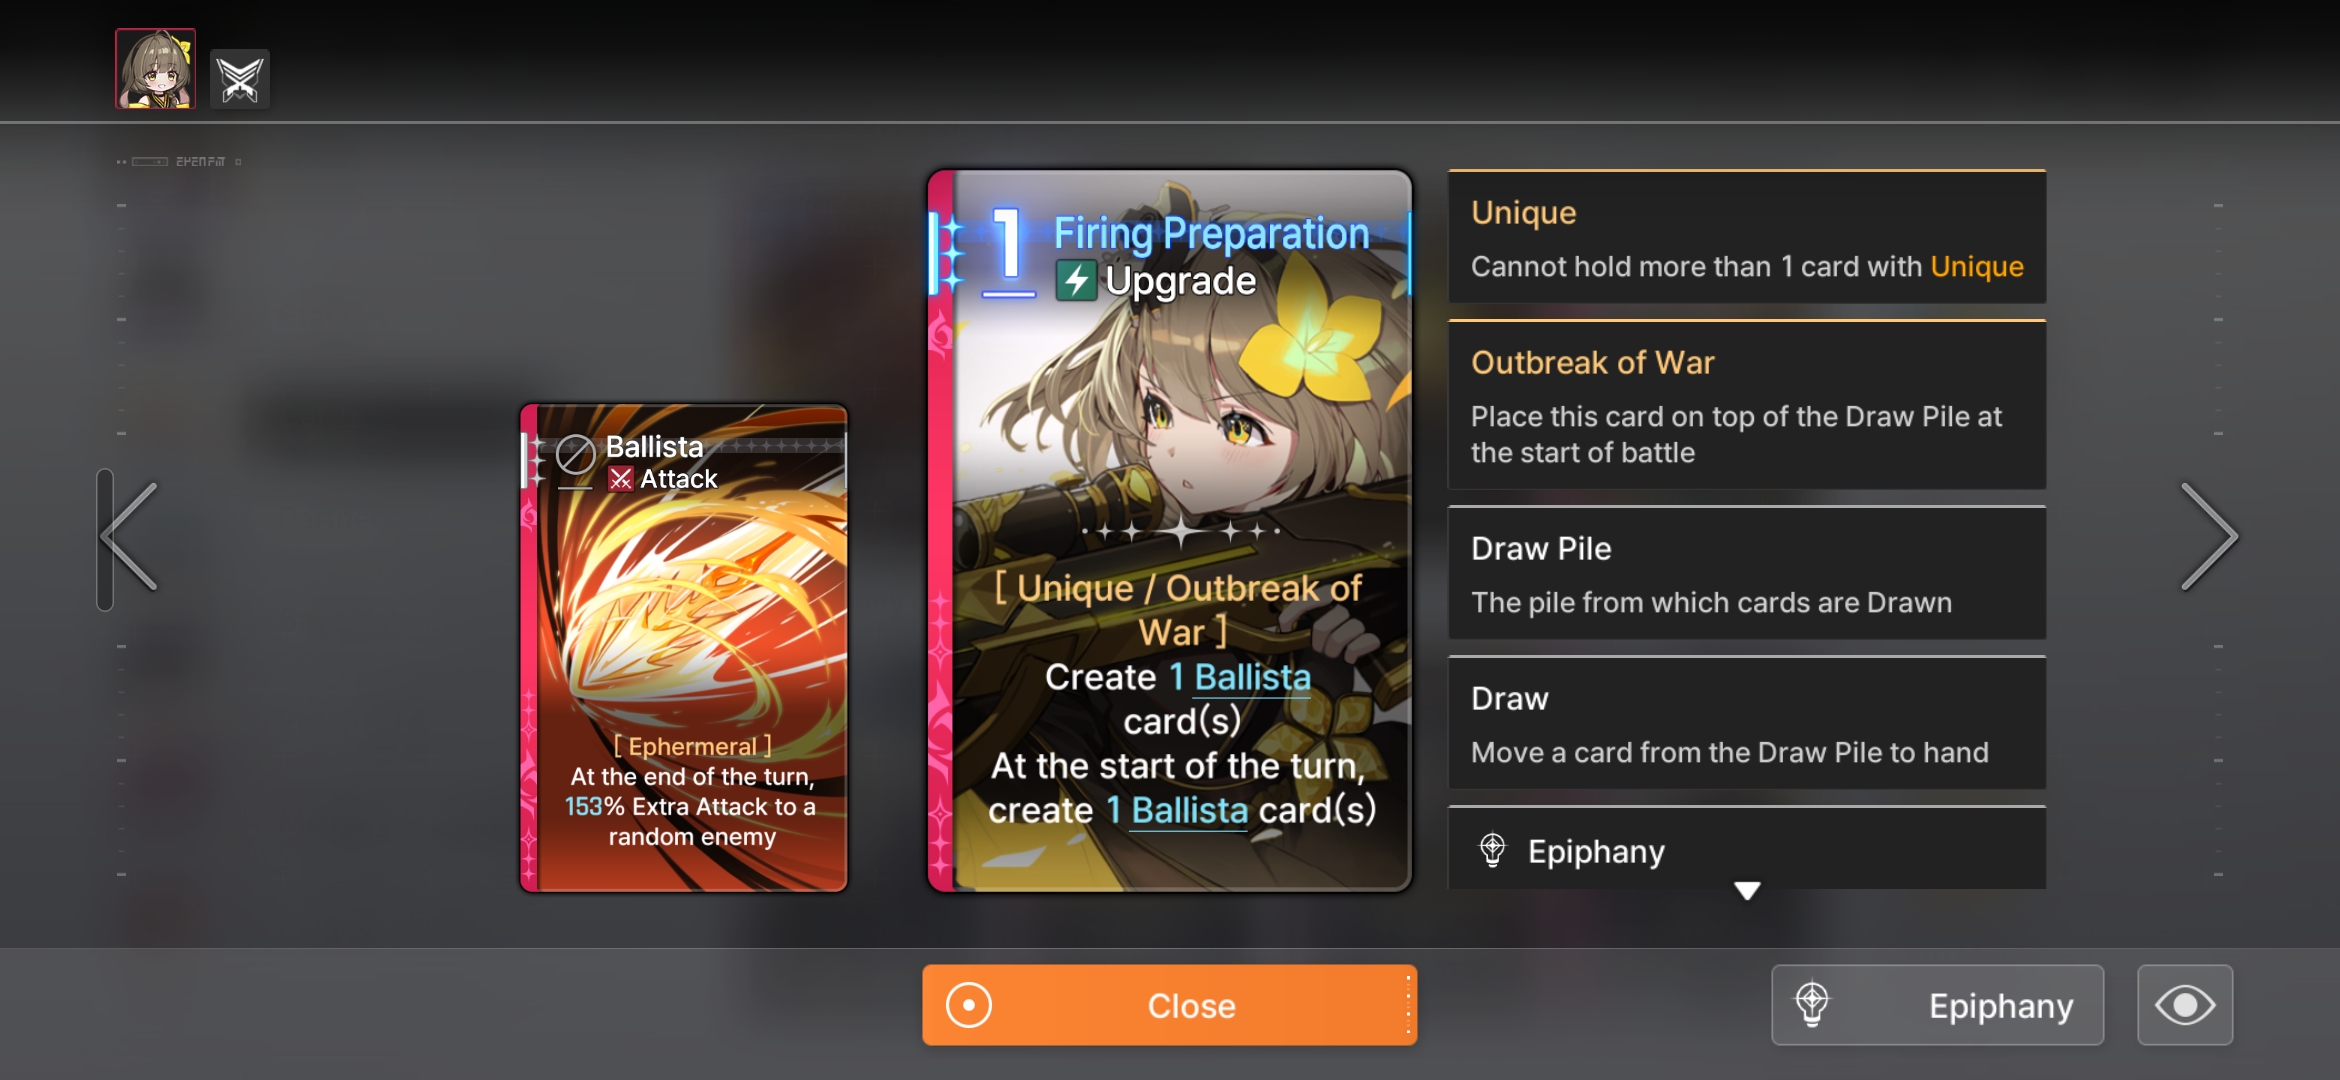The image size is (2340, 1080).
Task: Go to the next card with right arrow
Action: [2208, 537]
